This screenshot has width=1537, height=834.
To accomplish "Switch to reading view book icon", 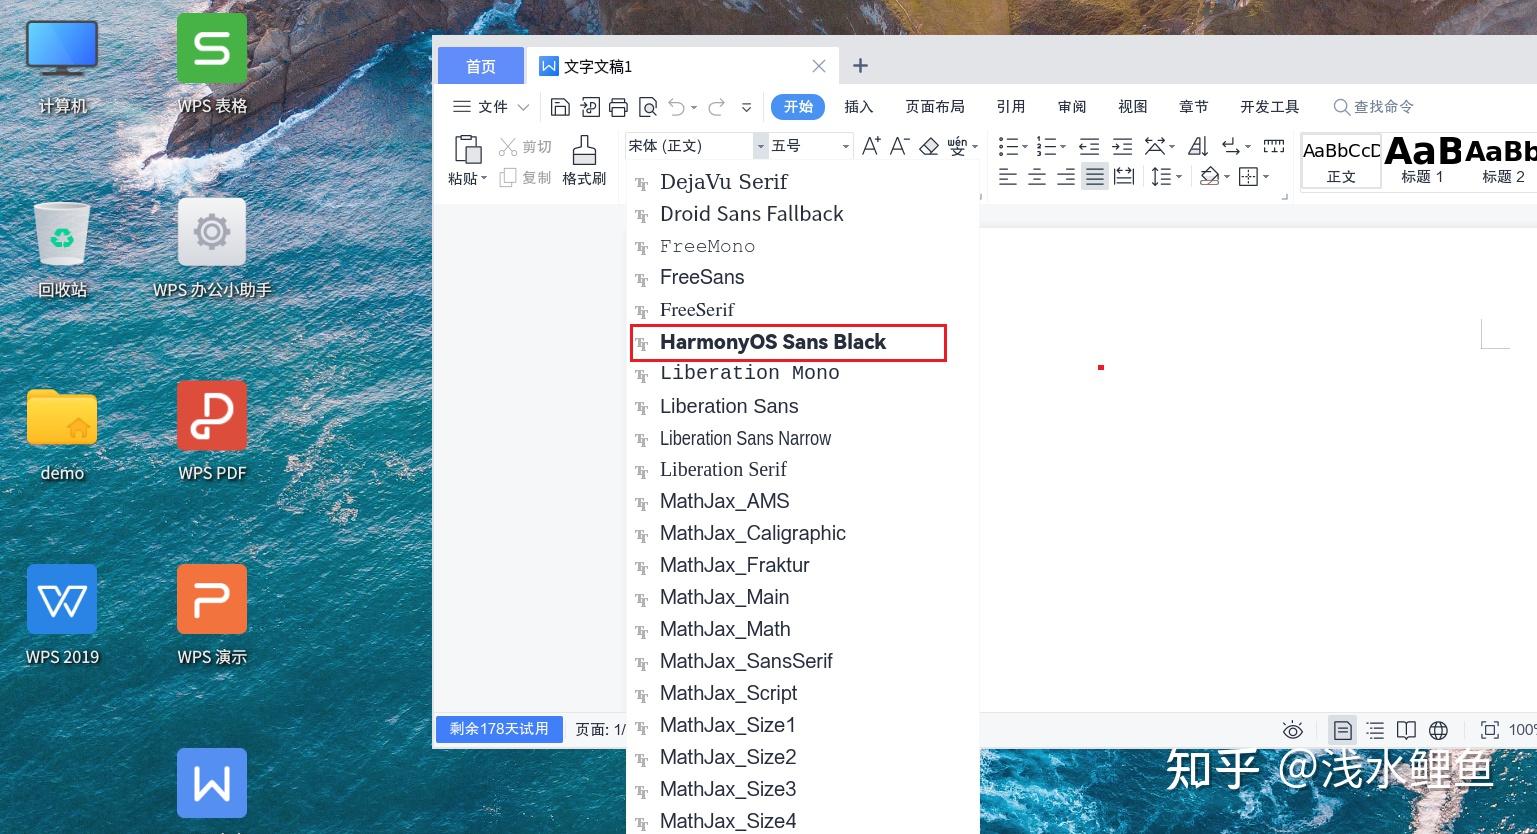I will (1406, 730).
